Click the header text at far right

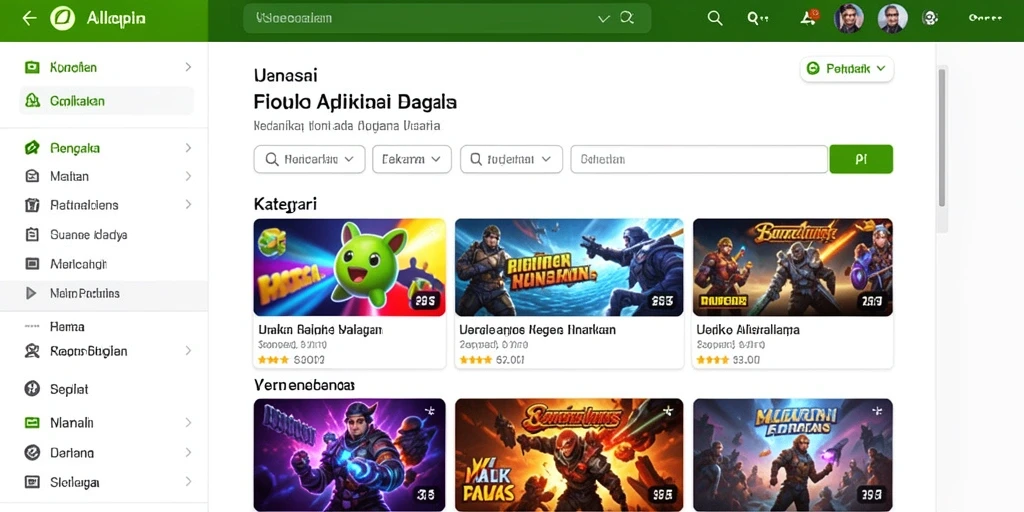[985, 18]
